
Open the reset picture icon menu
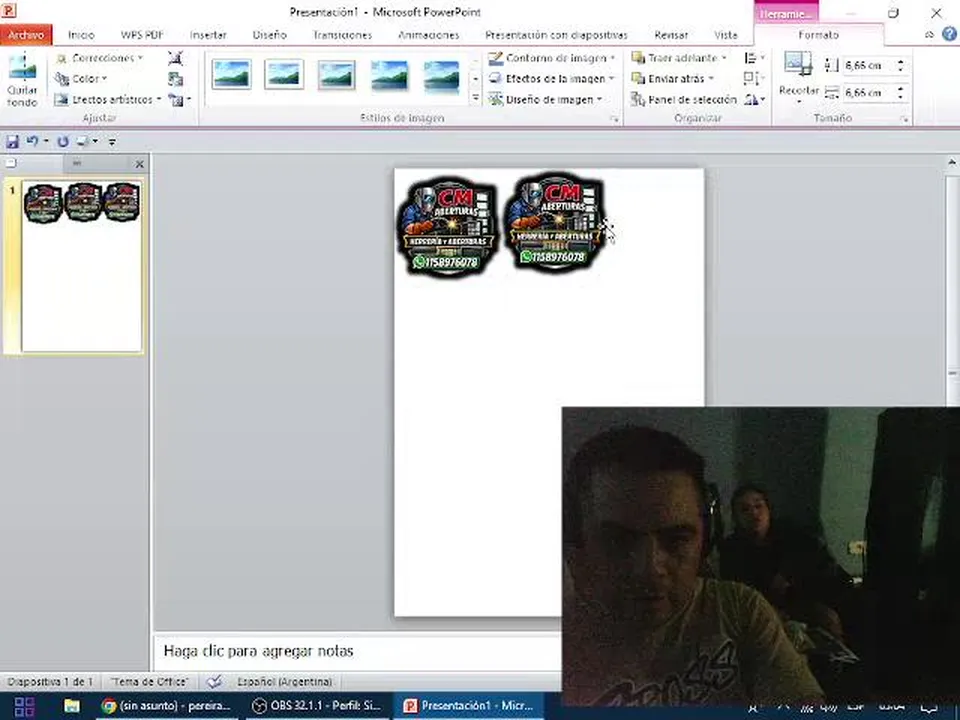click(x=179, y=100)
